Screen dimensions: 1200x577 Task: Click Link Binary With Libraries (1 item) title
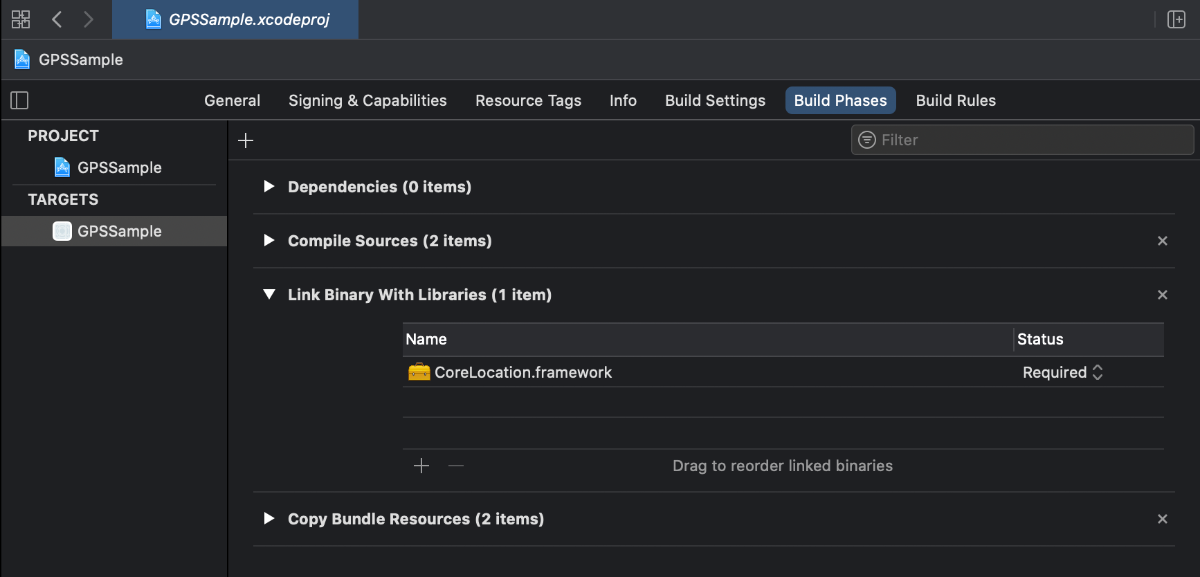(x=420, y=295)
